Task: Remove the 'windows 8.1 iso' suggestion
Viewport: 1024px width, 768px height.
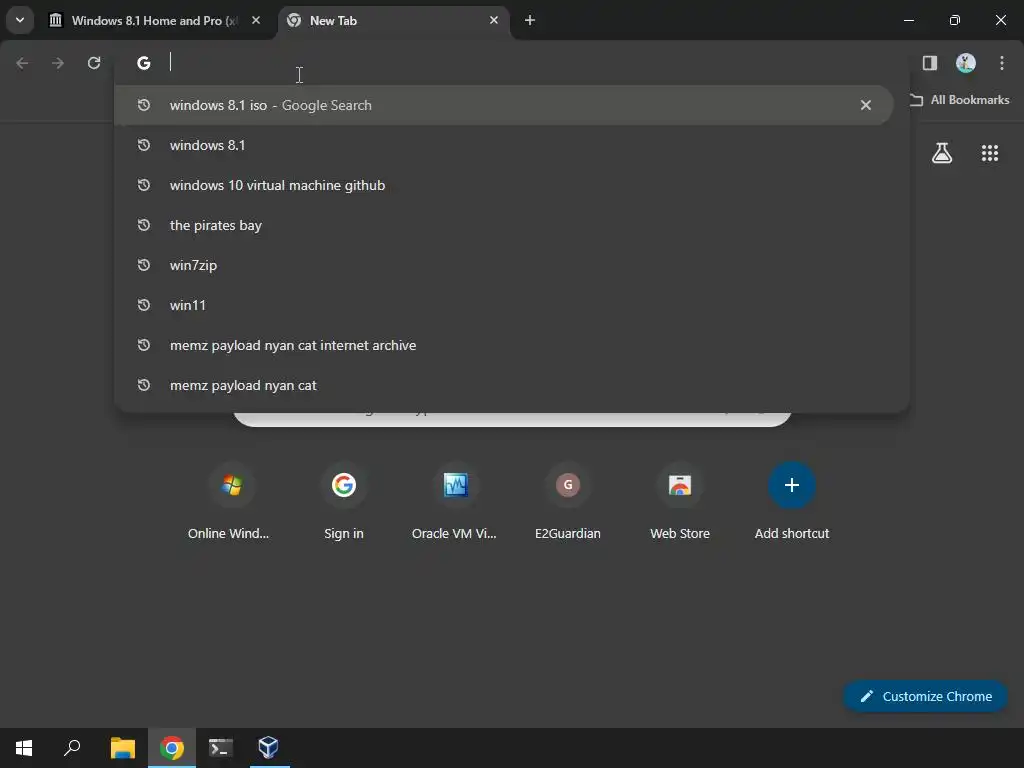Action: point(866,105)
